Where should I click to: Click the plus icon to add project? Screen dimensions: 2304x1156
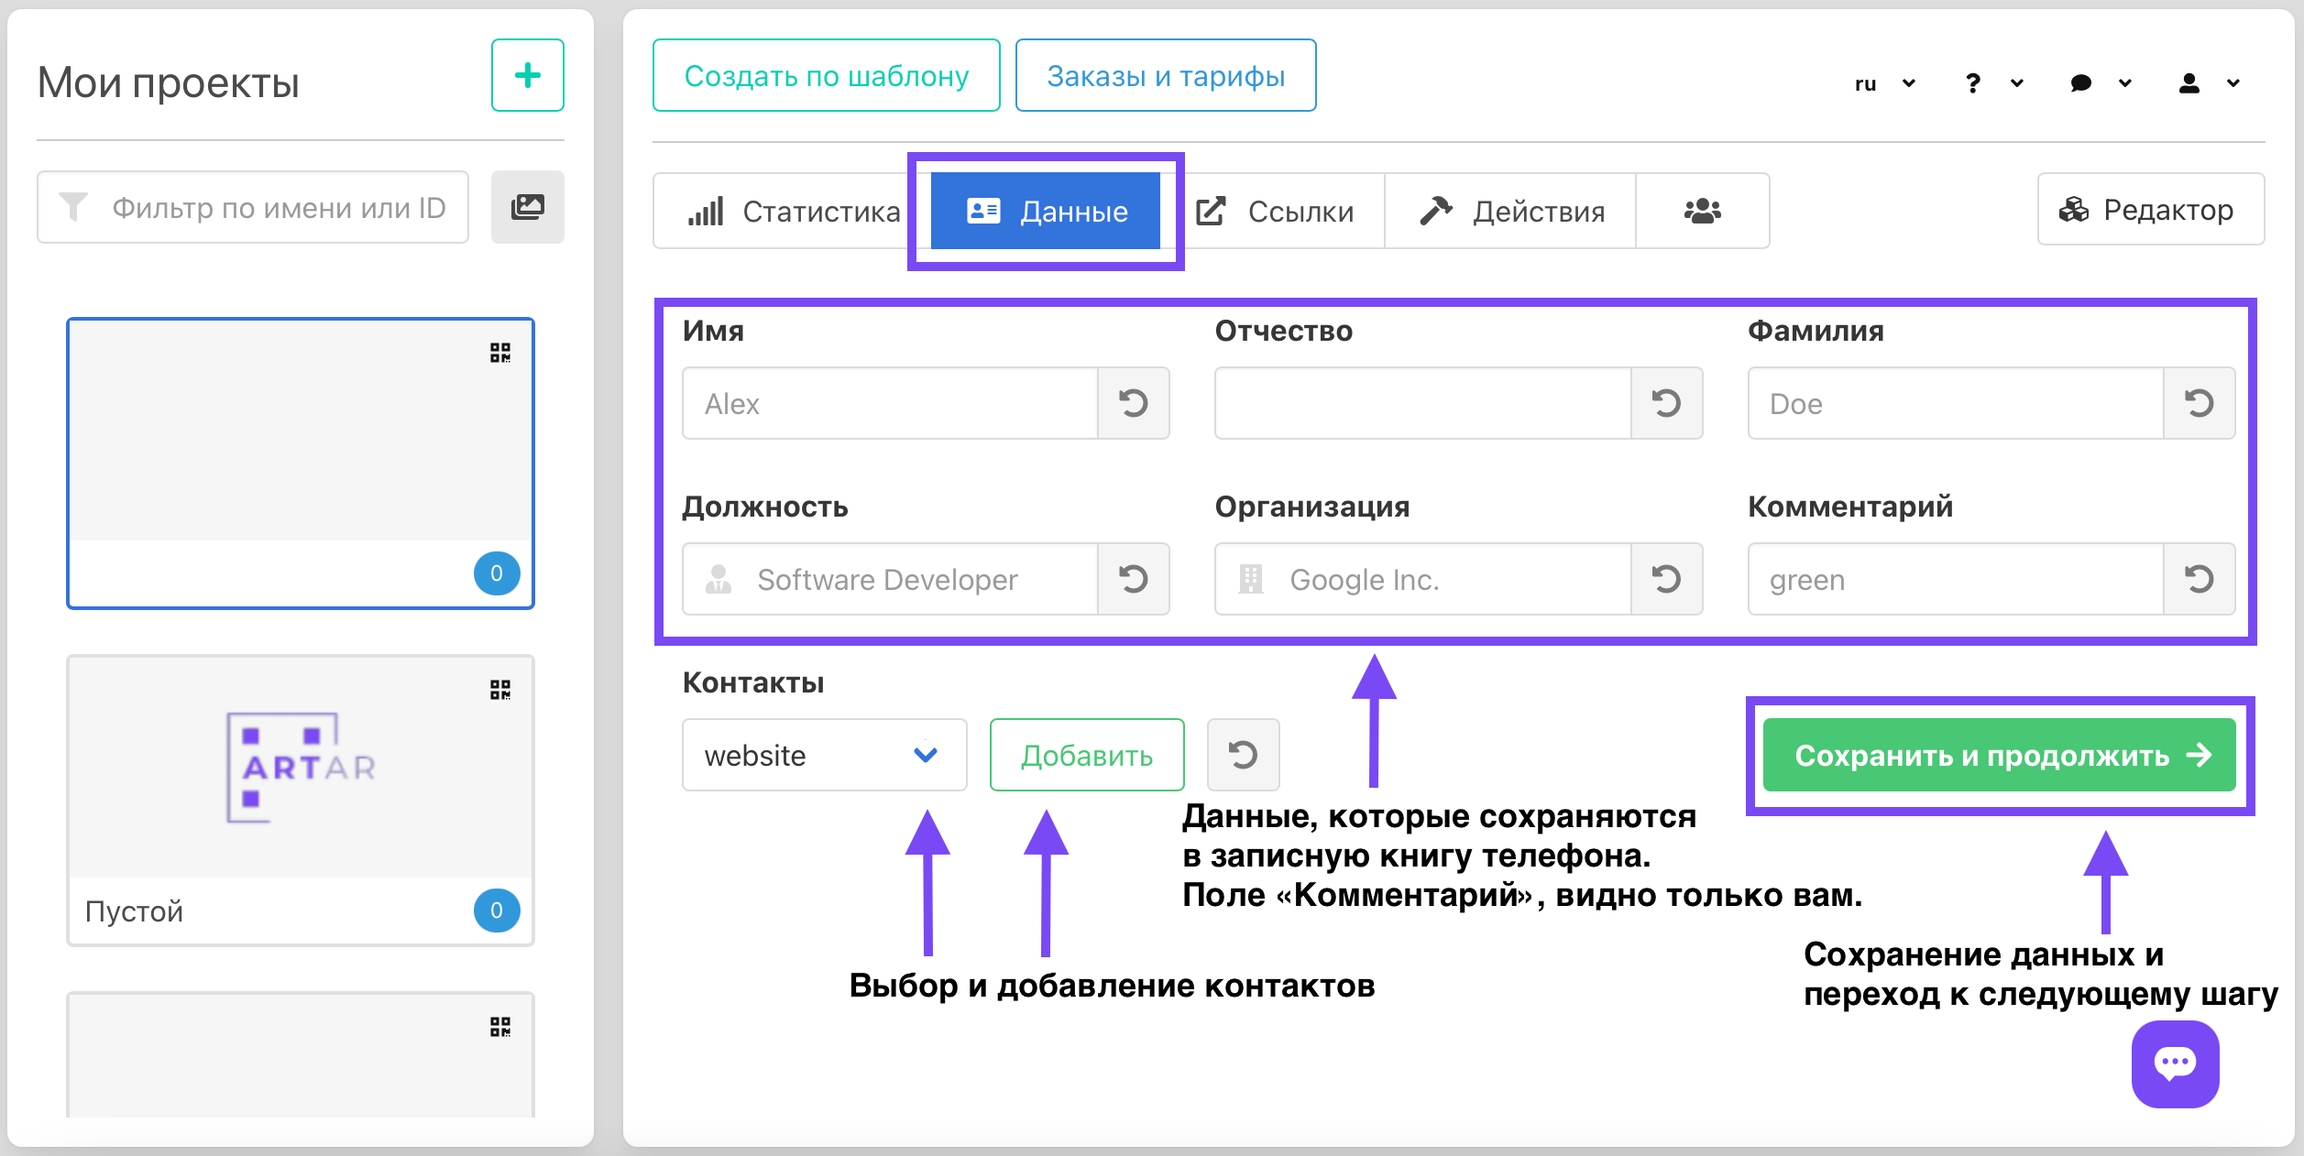coord(527,75)
